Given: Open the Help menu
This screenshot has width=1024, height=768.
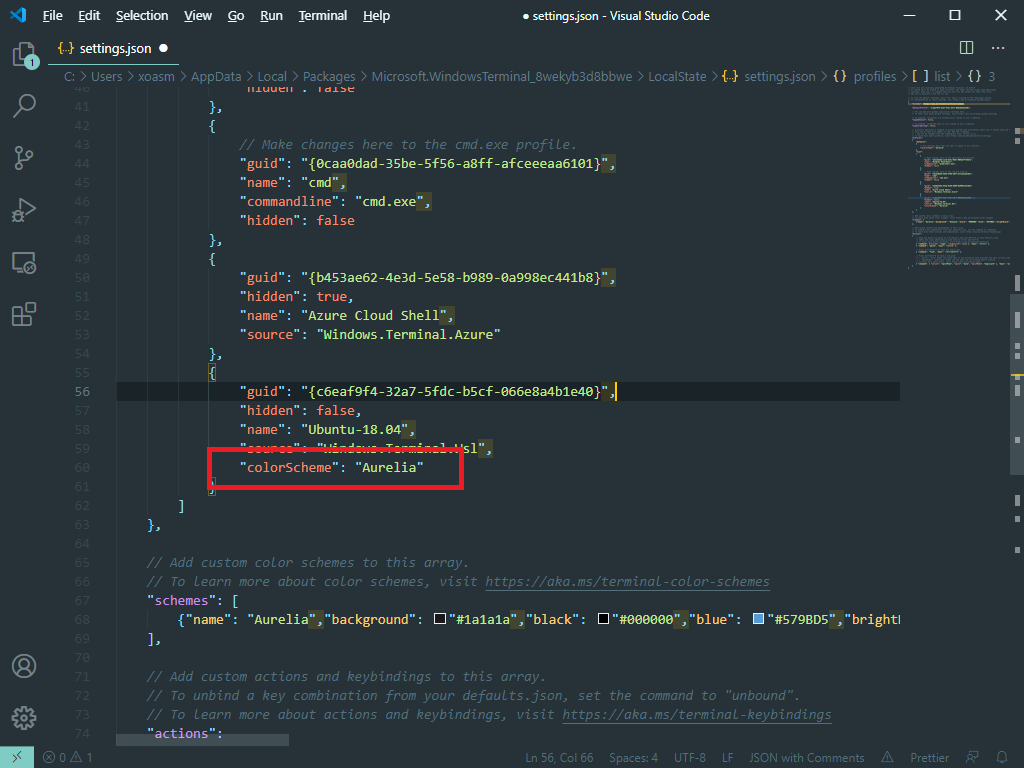Looking at the screenshot, I should [x=376, y=16].
